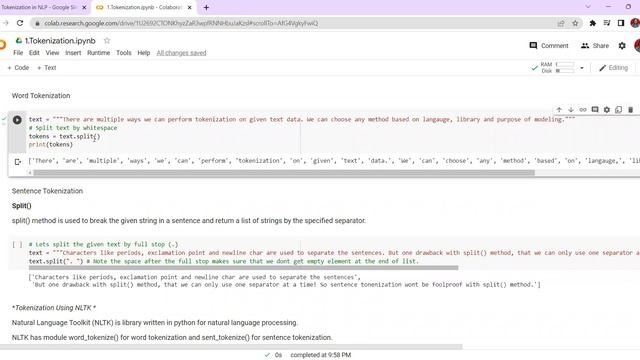Open the View menu
The width and height of the screenshot is (640, 360).
(52, 53)
